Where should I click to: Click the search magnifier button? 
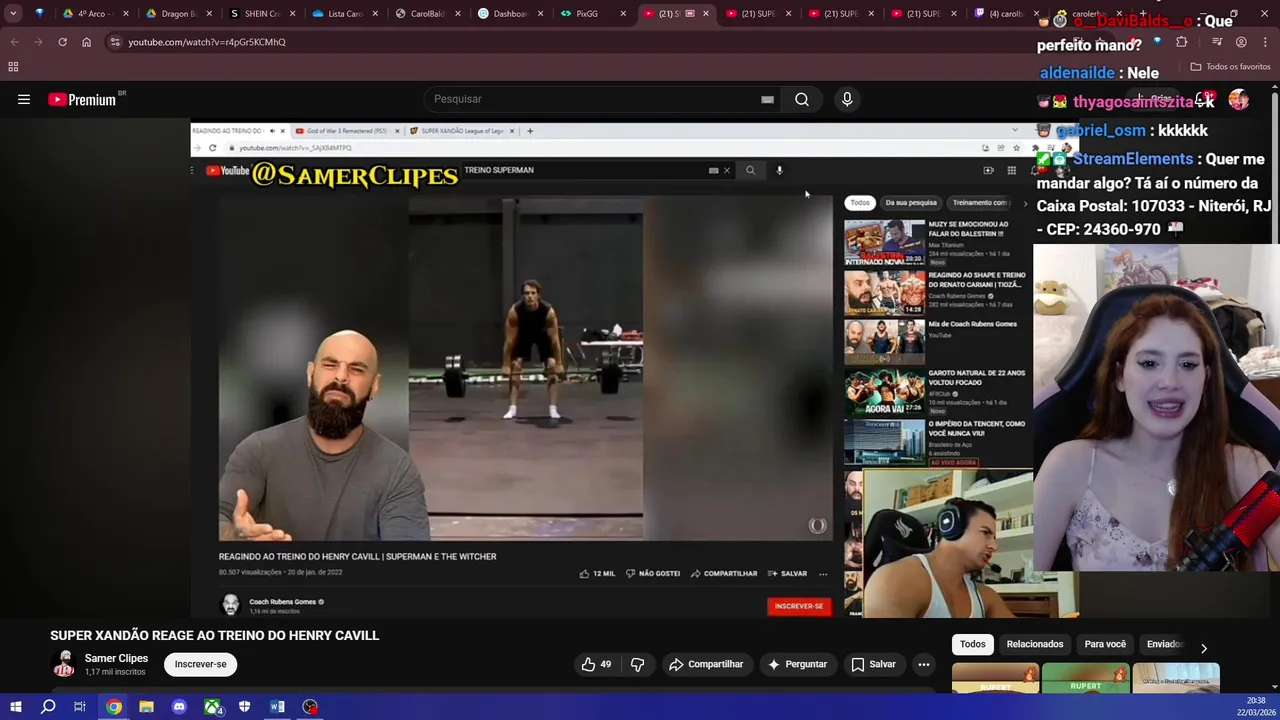click(x=802, y=99)
